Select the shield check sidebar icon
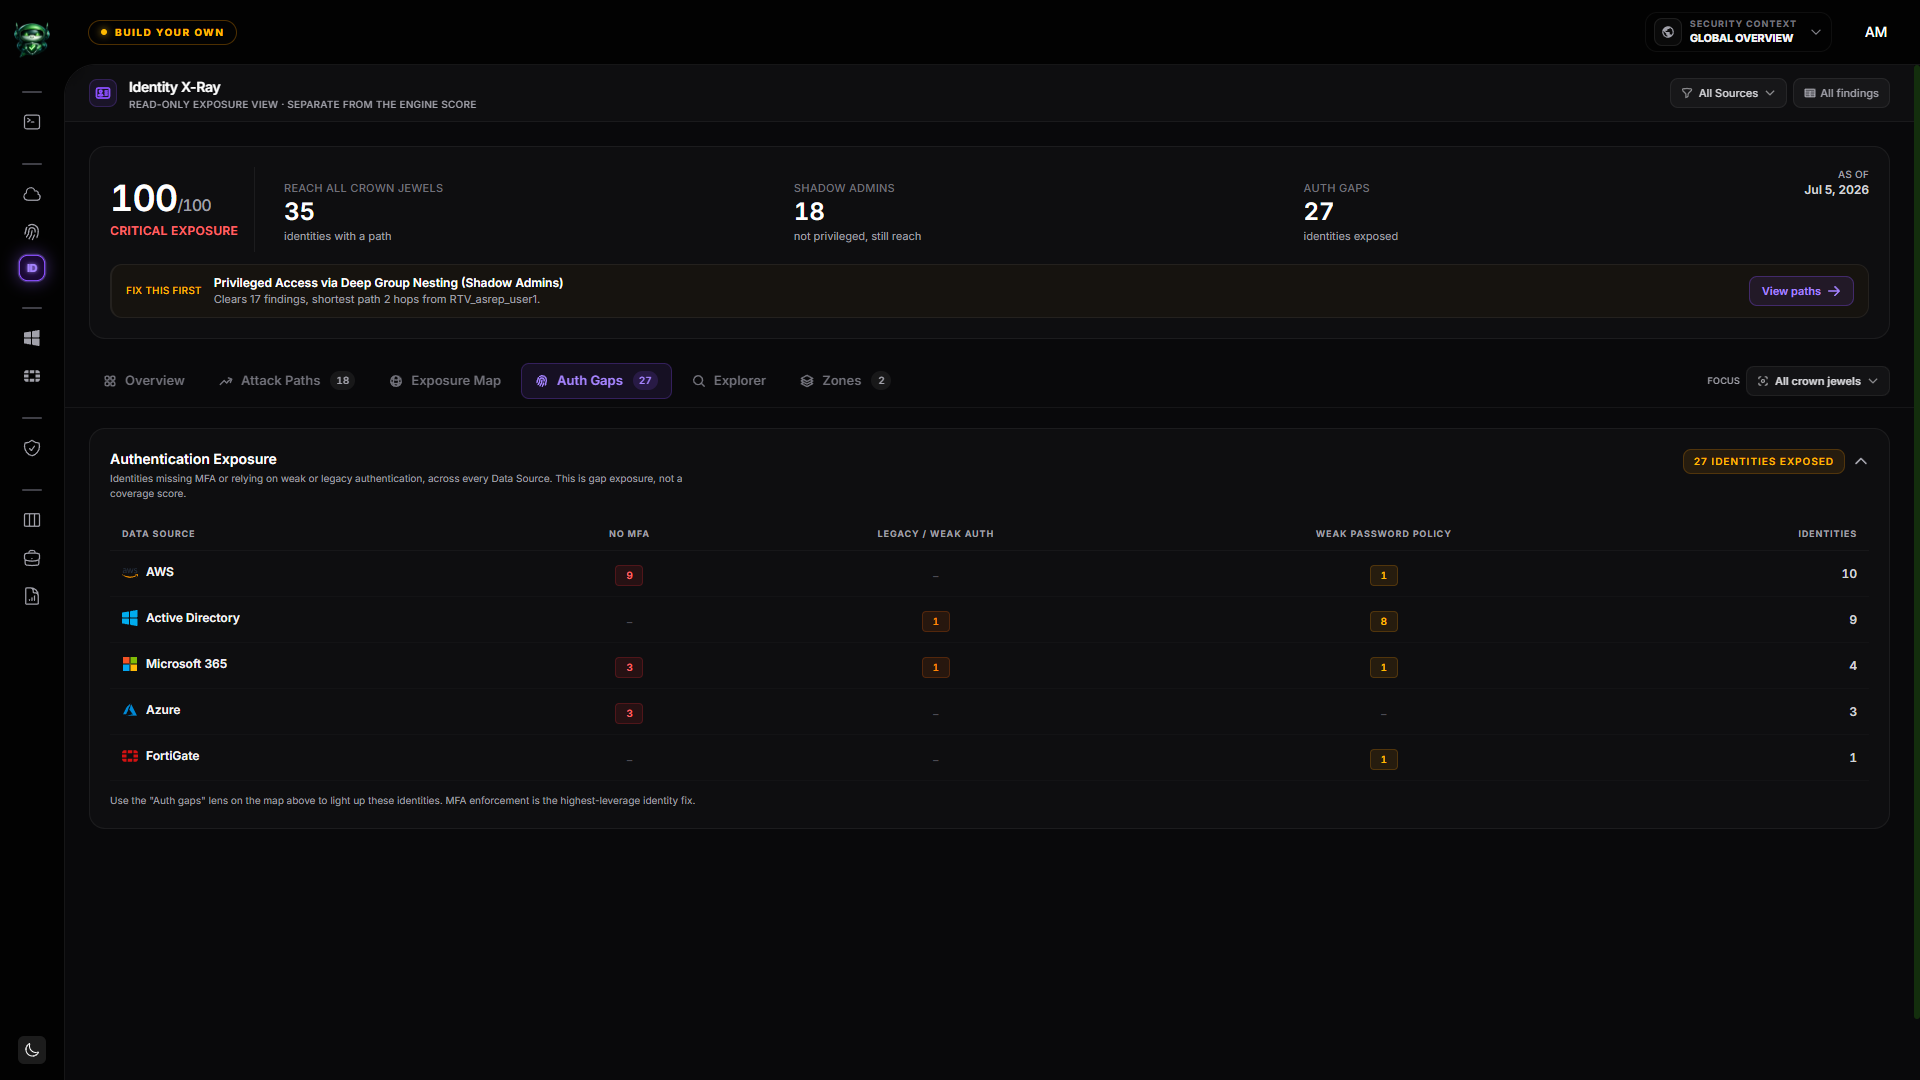Image resolution: width=1920 pixels, height=1080 pixels. click(32, 448)
